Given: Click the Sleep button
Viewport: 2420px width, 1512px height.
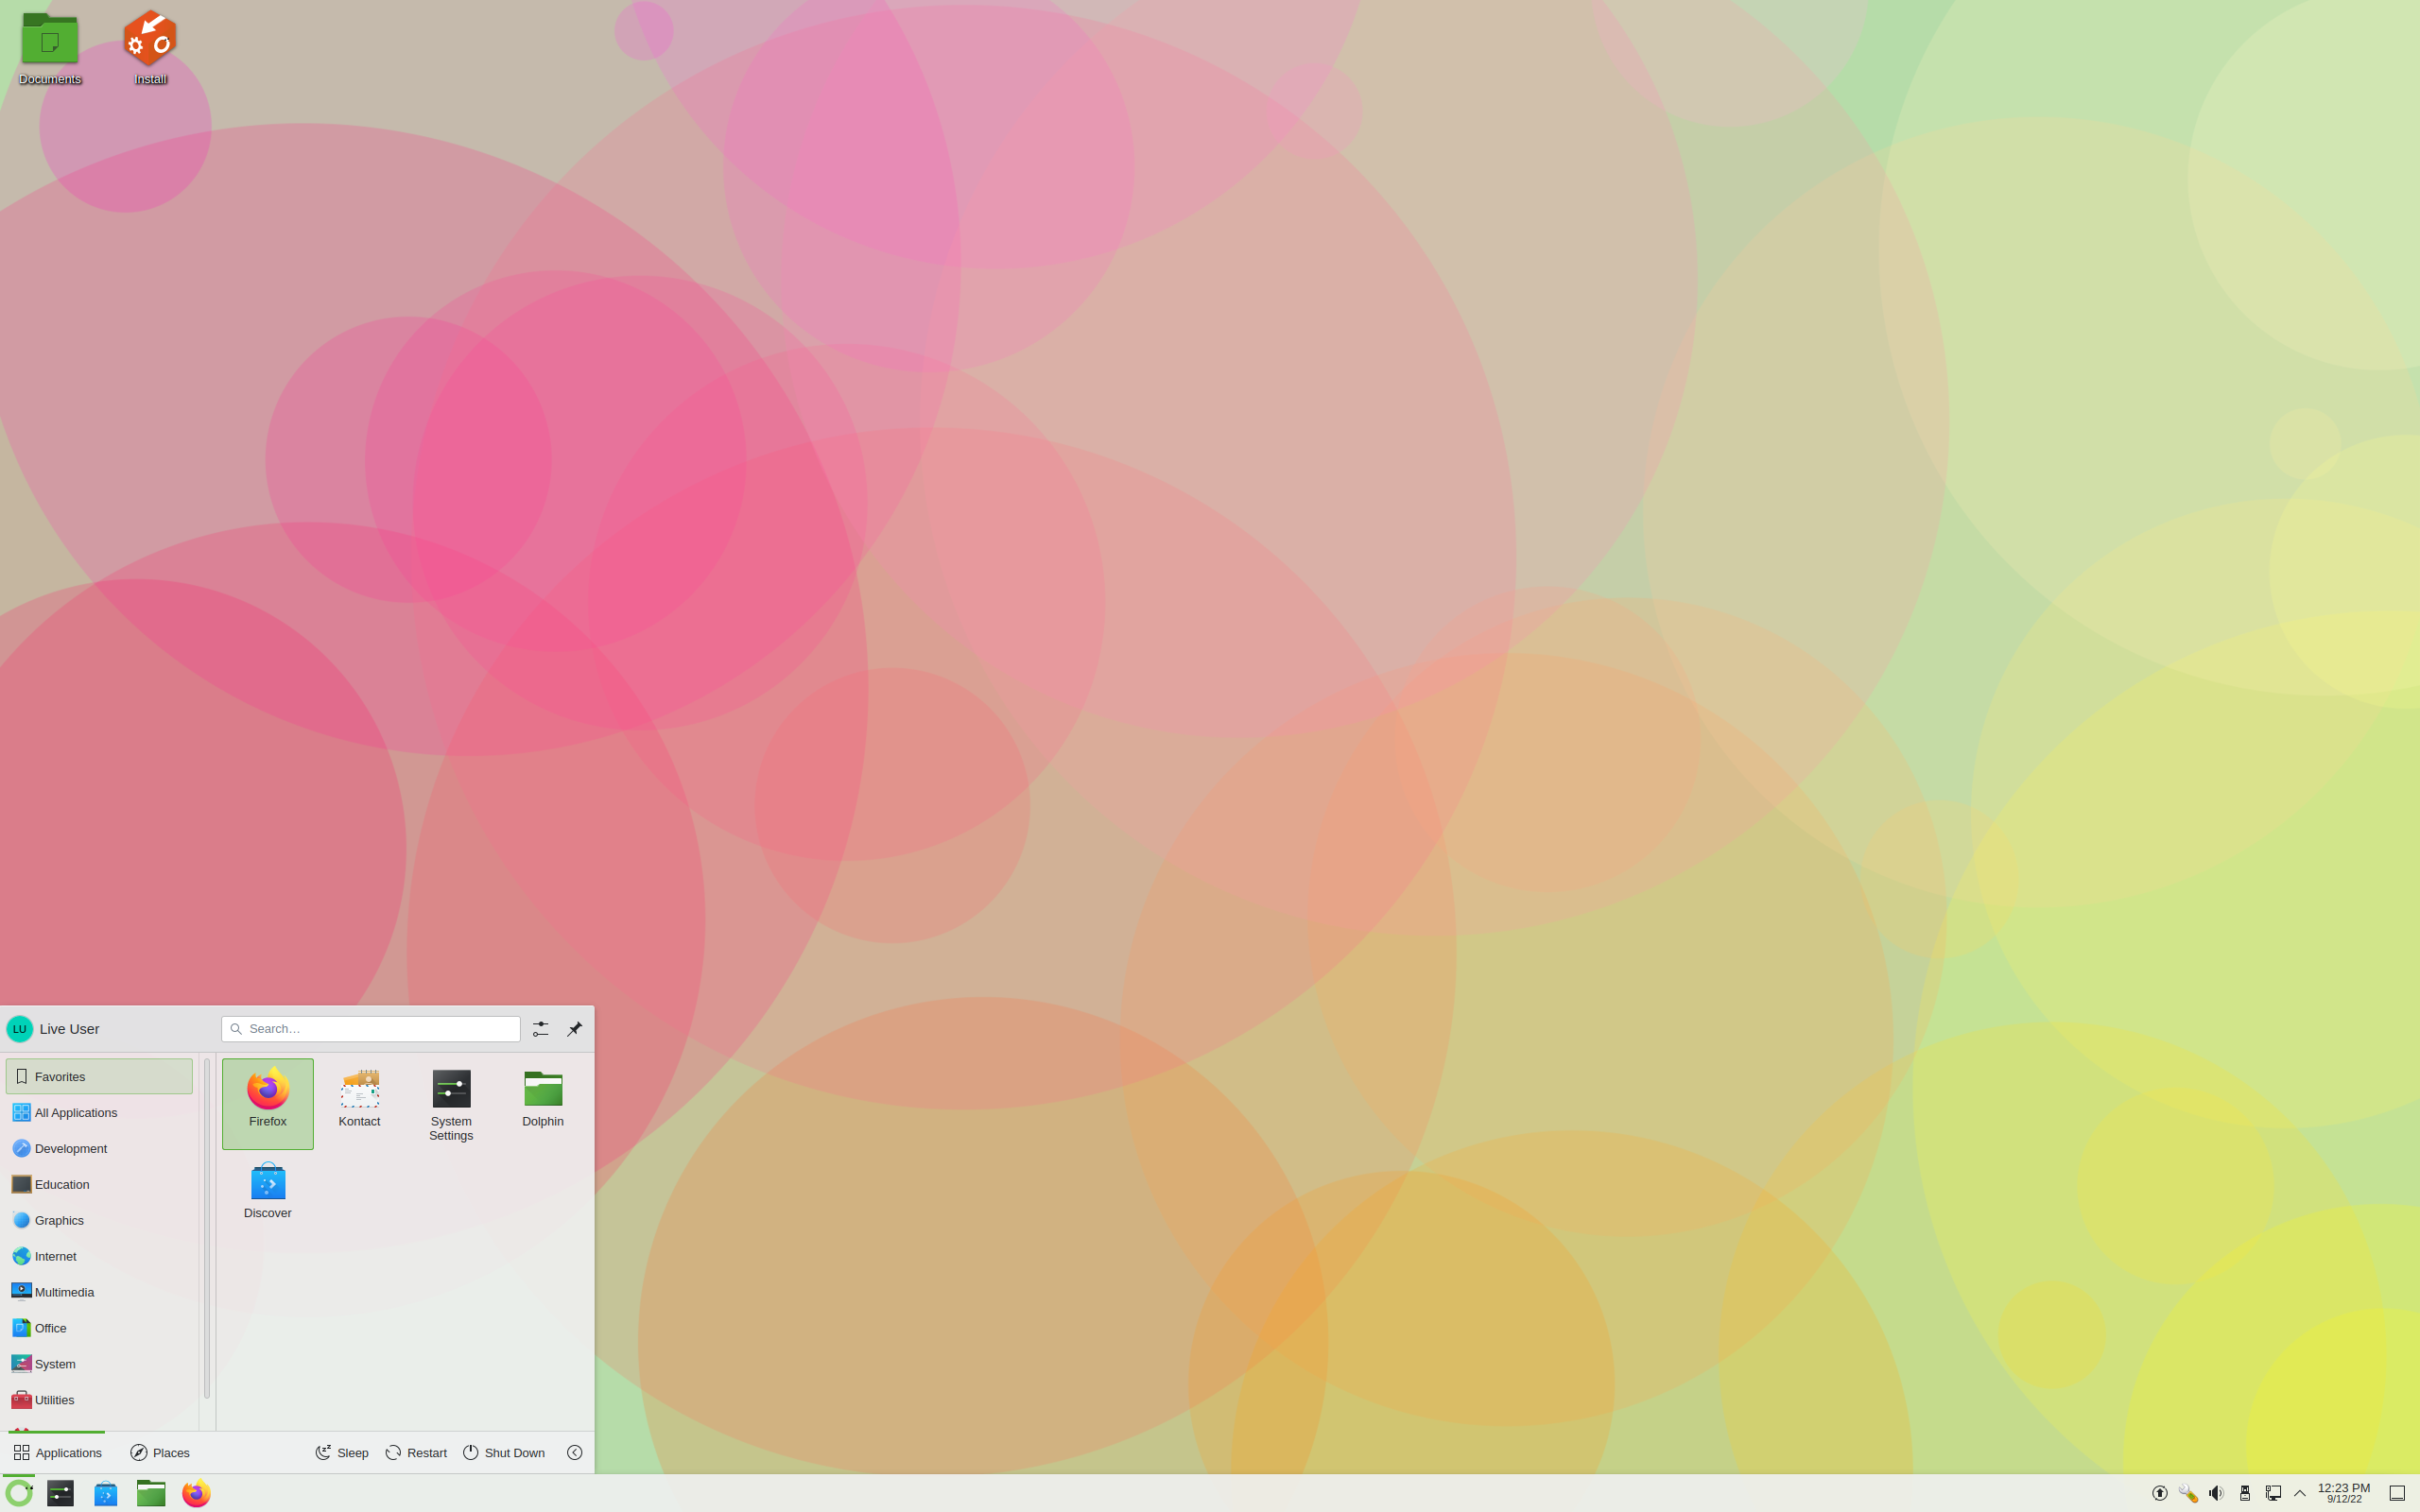Looking at the screenshot, I should click(x=342, y=1453).
